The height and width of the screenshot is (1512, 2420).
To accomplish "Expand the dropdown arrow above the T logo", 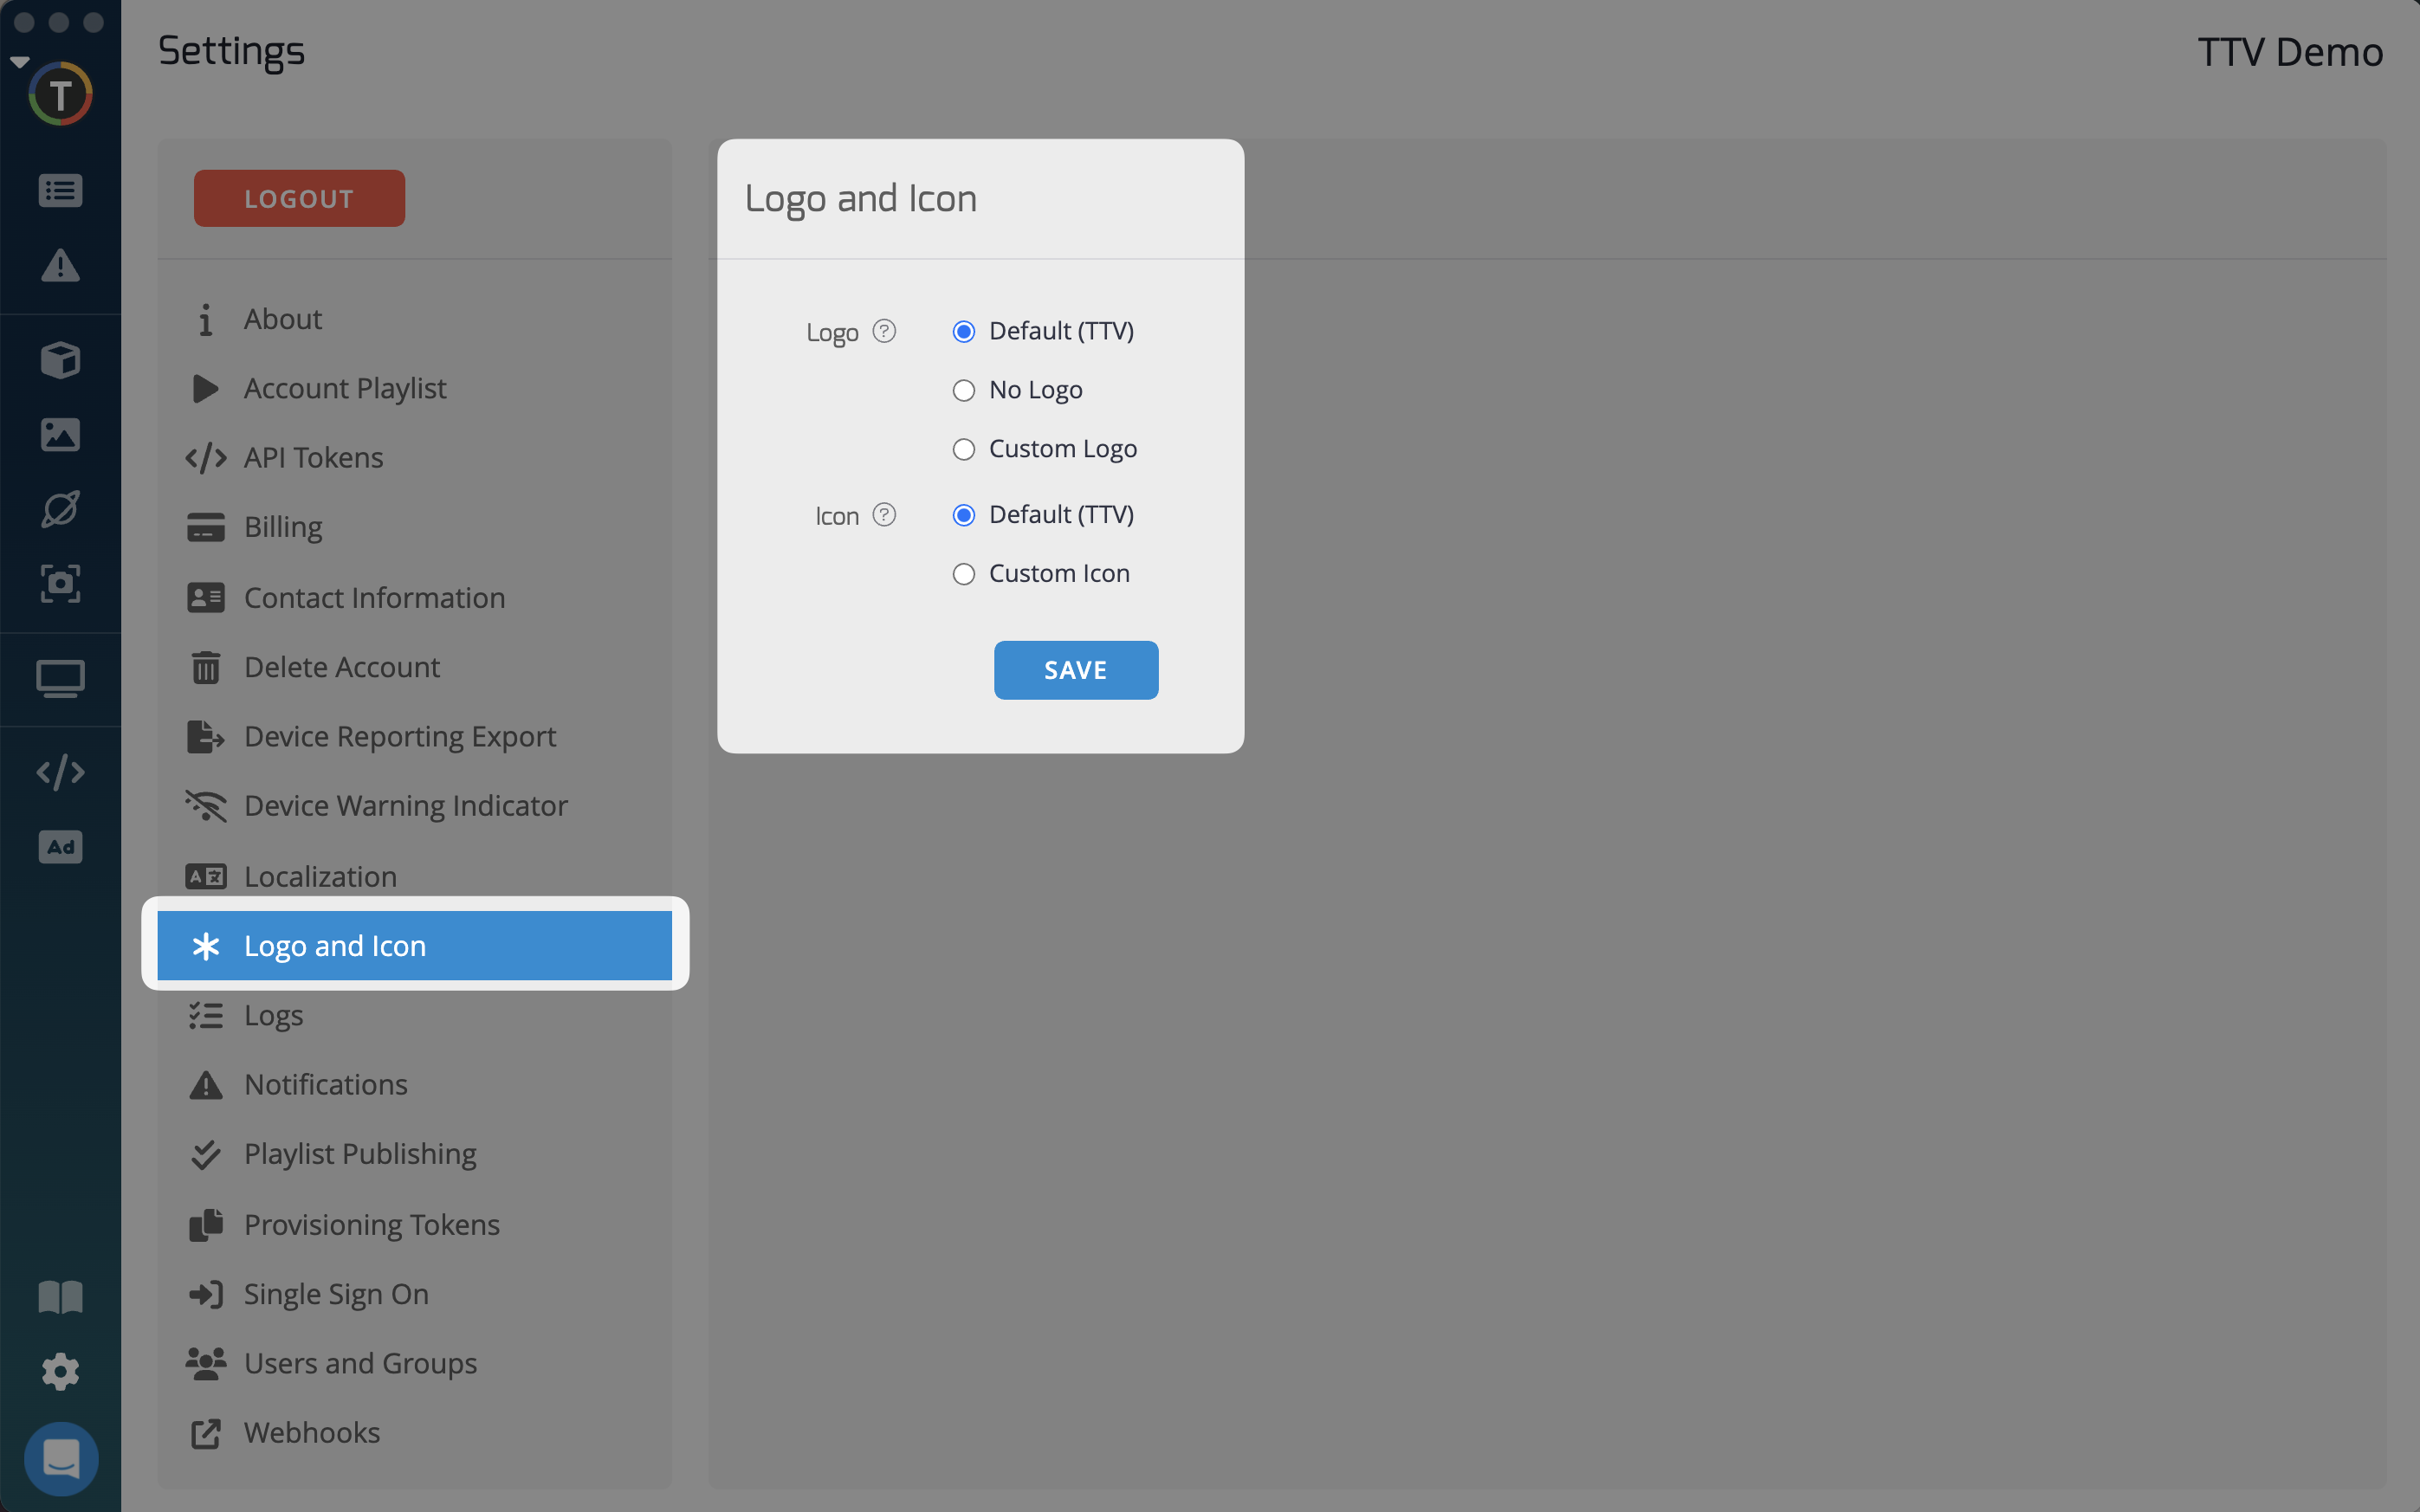I will click(19, 62).
